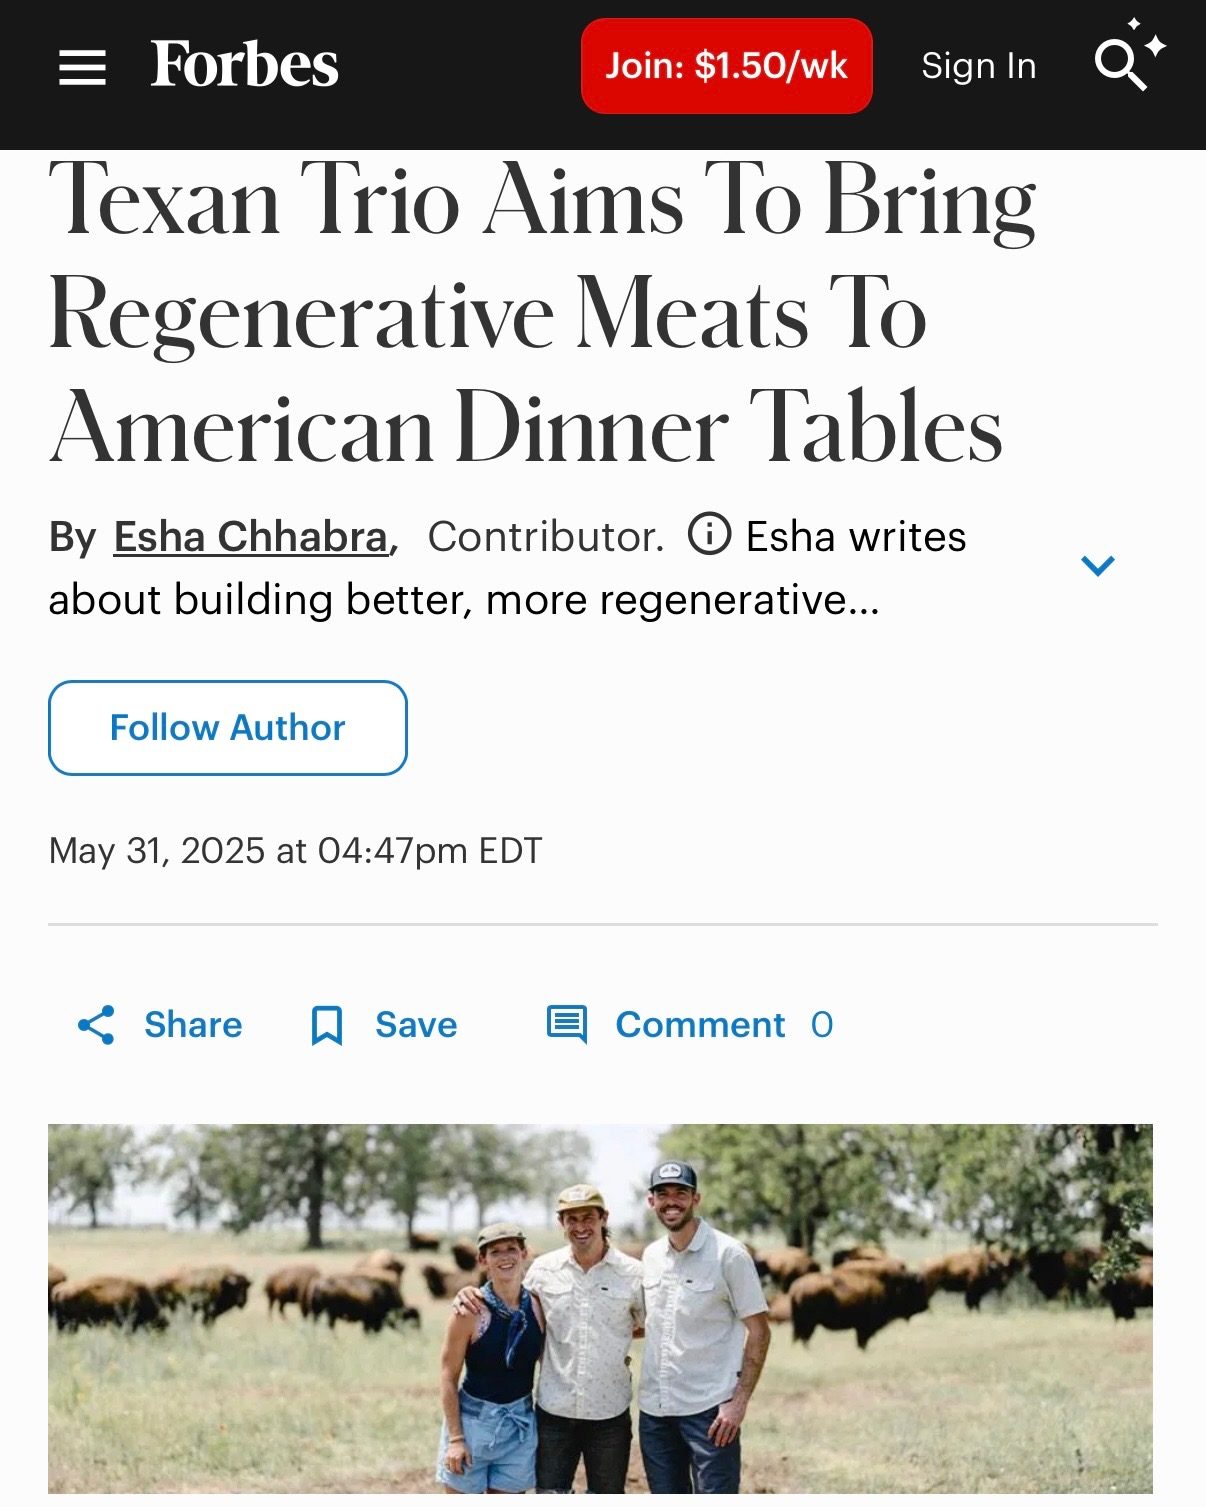The height and width of the screenshot is (1507, 1206).
Task: Click the Follow Author button
Action: (228, 728)
